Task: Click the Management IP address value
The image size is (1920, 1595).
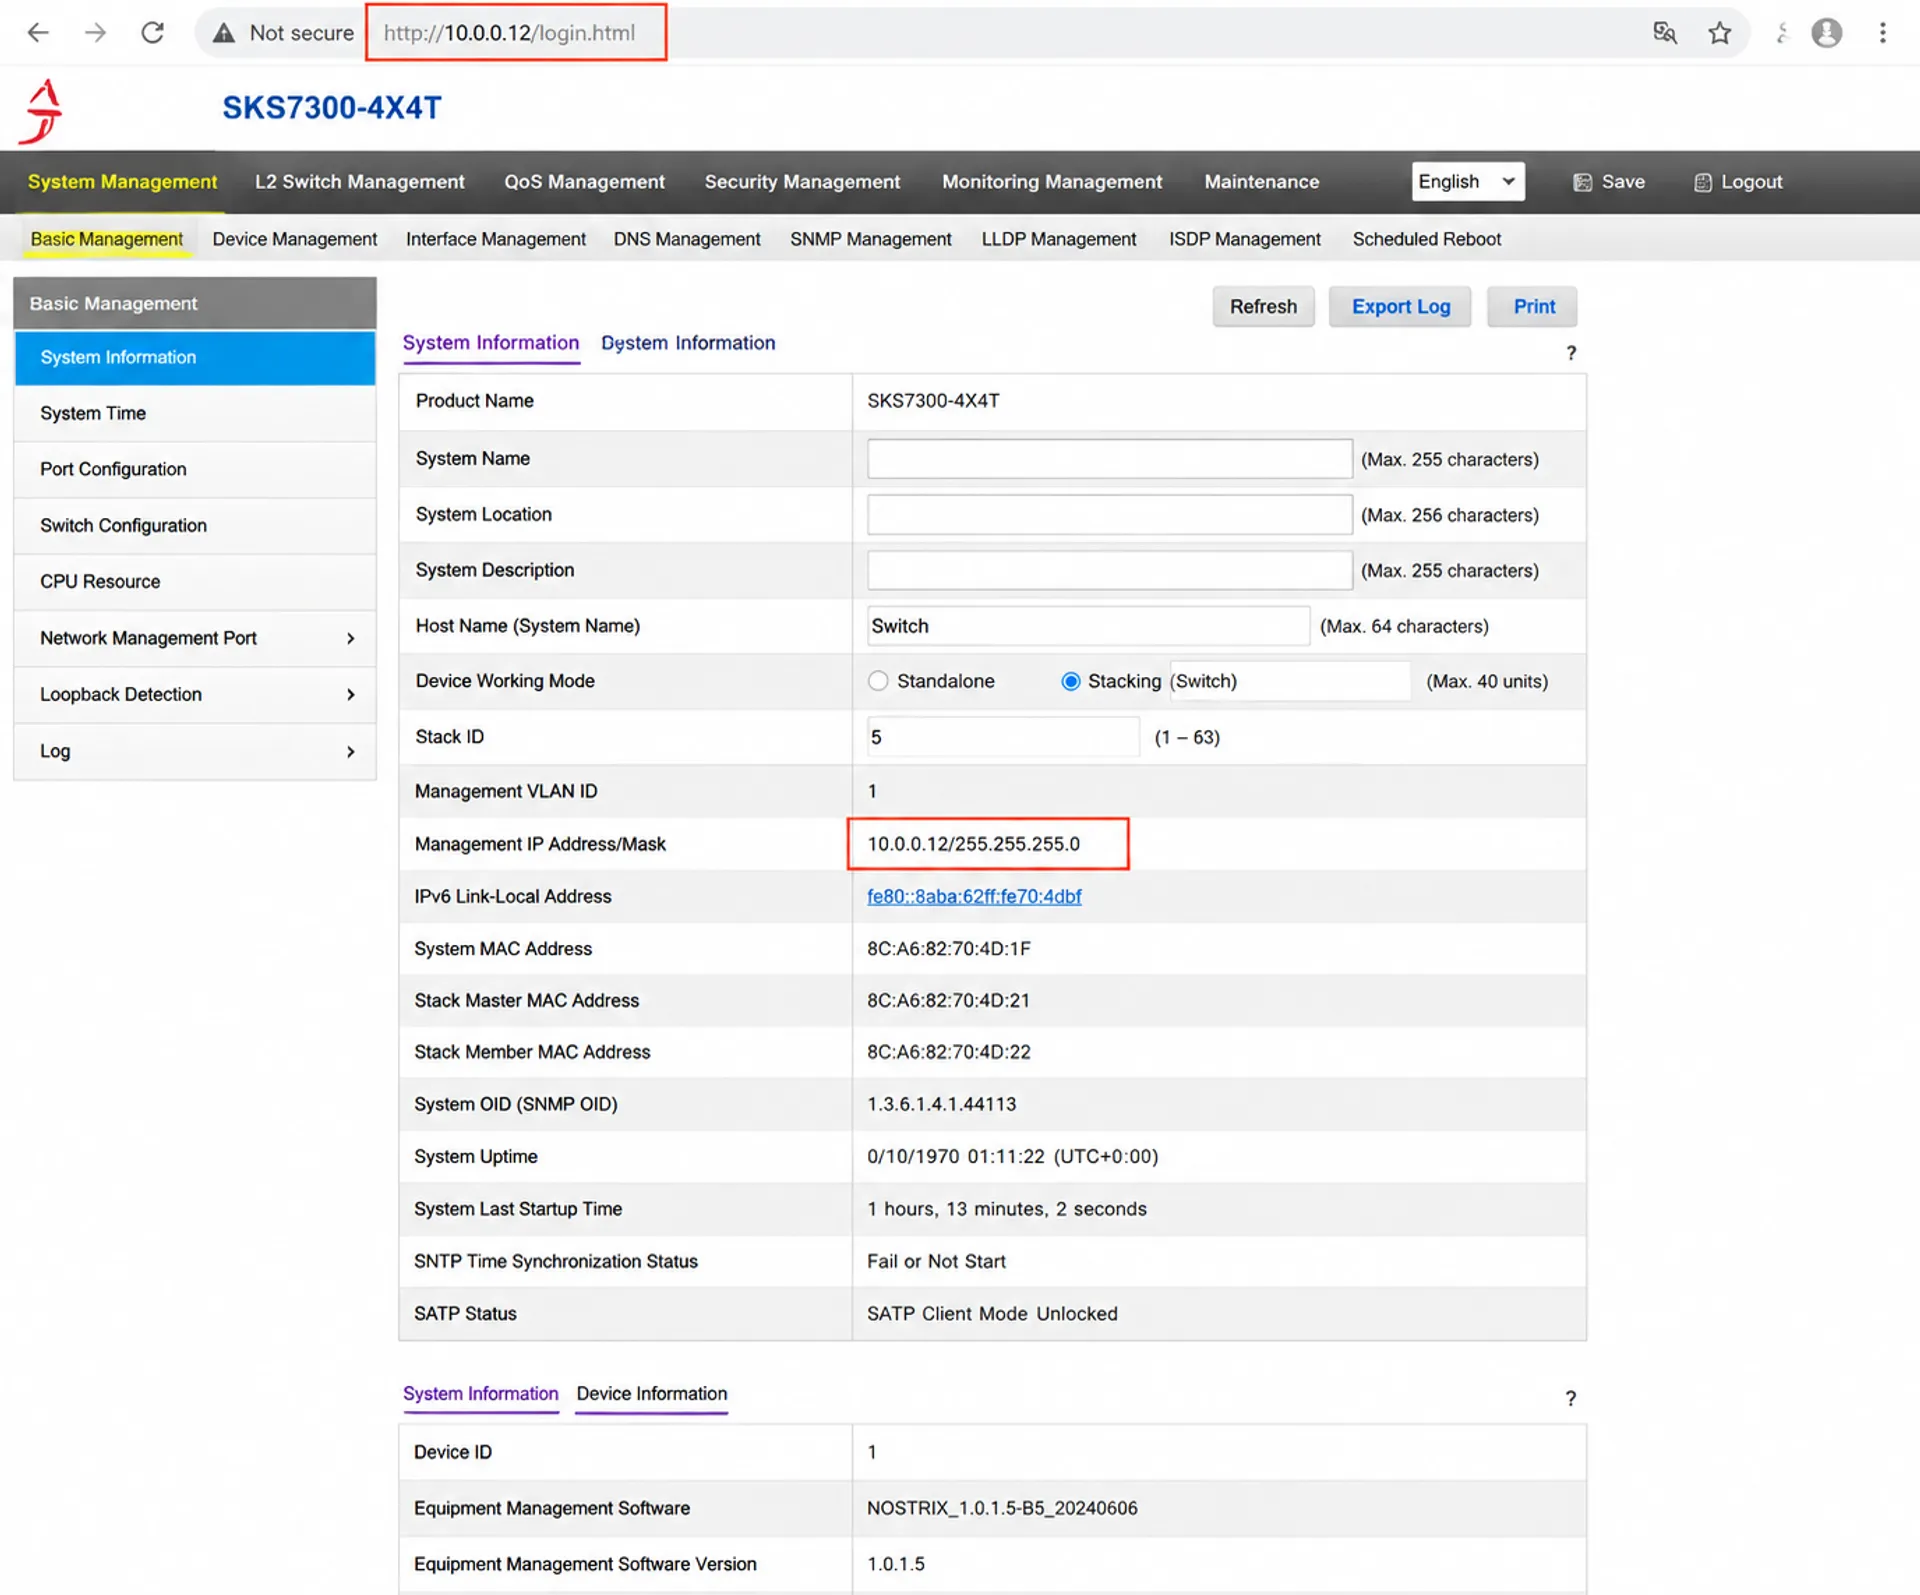Action: (973, 844)
